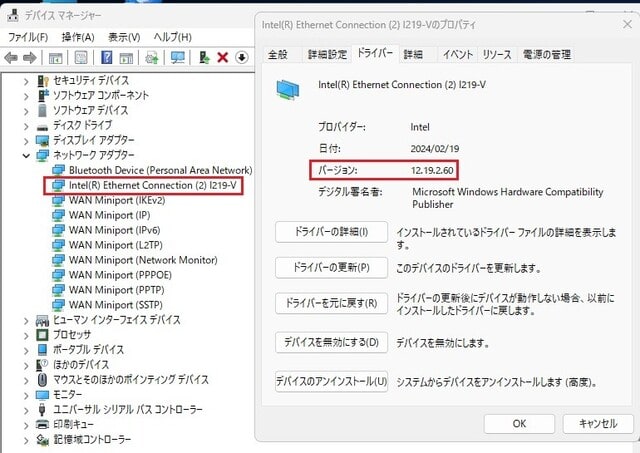Select WAN Miniport (SSTP)

pyautogui.click(x=116, y=305)
